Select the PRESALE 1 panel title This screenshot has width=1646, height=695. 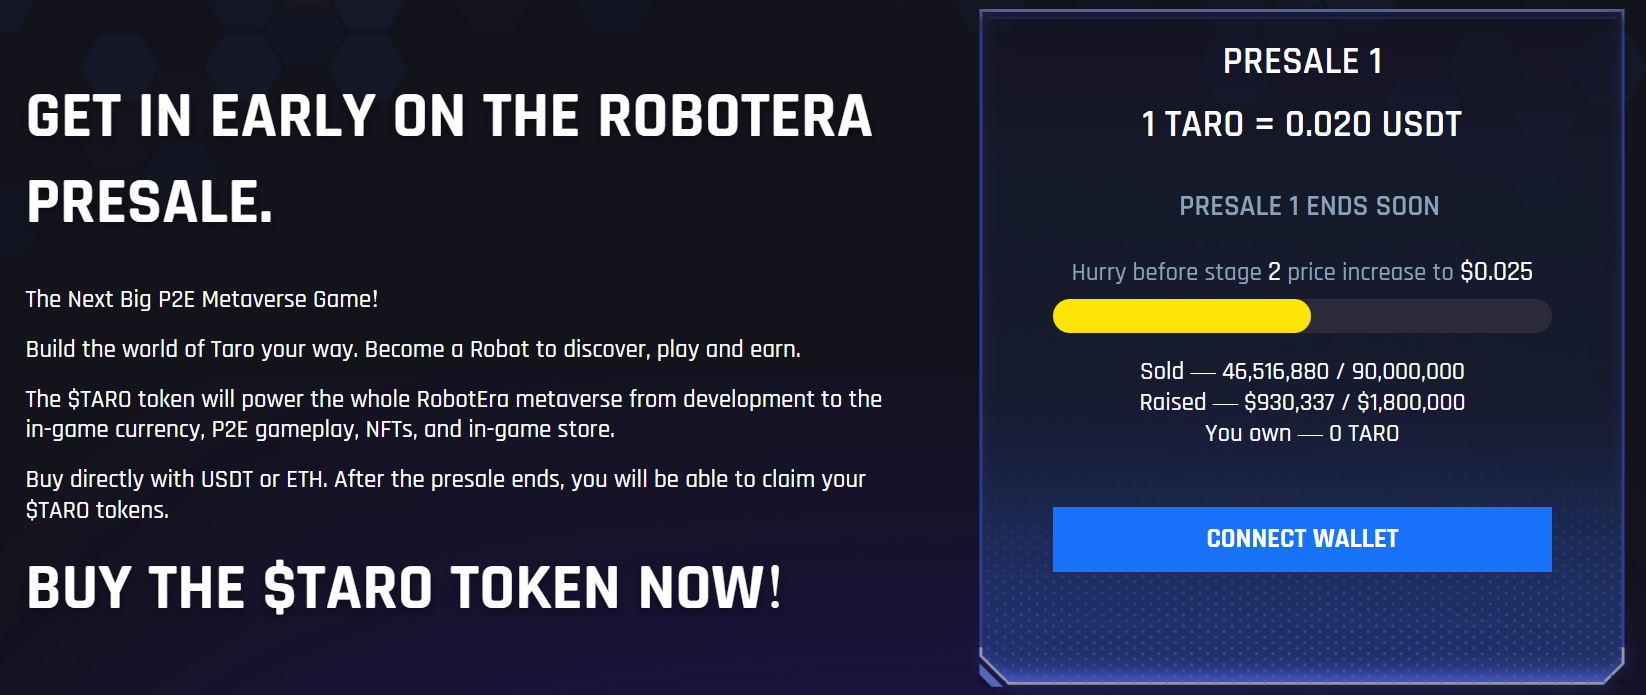tap(1302, 62)
